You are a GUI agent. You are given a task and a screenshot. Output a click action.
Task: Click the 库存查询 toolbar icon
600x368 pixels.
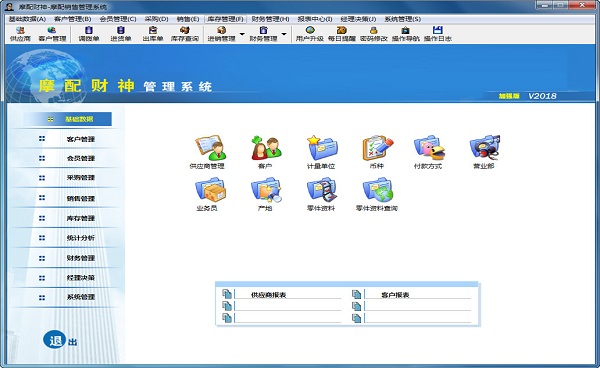tap(185, 34)
